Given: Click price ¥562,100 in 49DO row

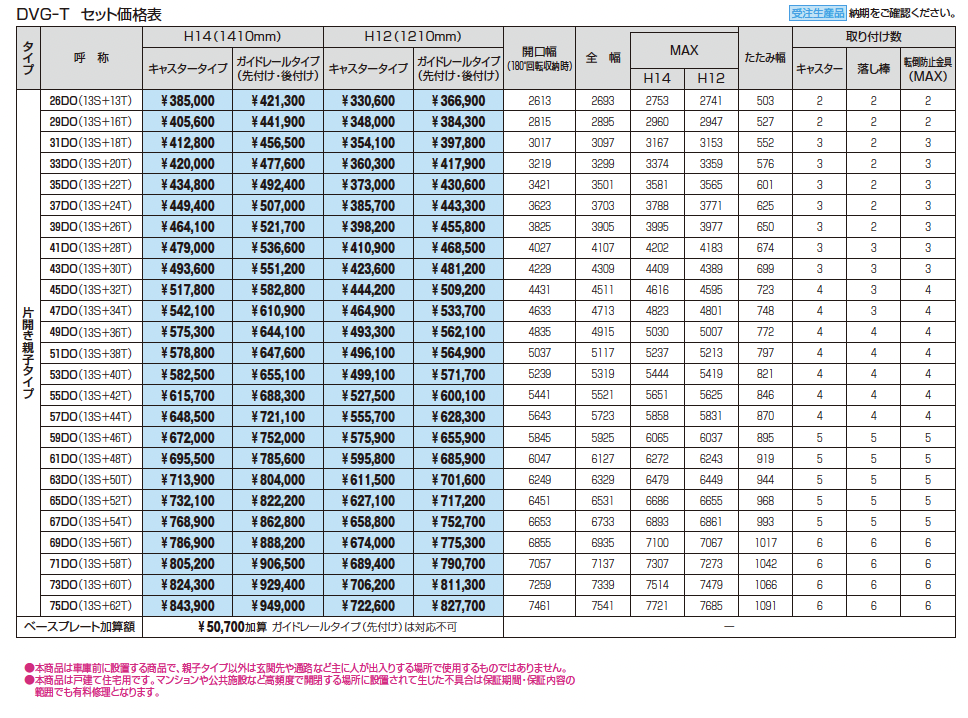Looking at the screenshot, I should 458,332.
